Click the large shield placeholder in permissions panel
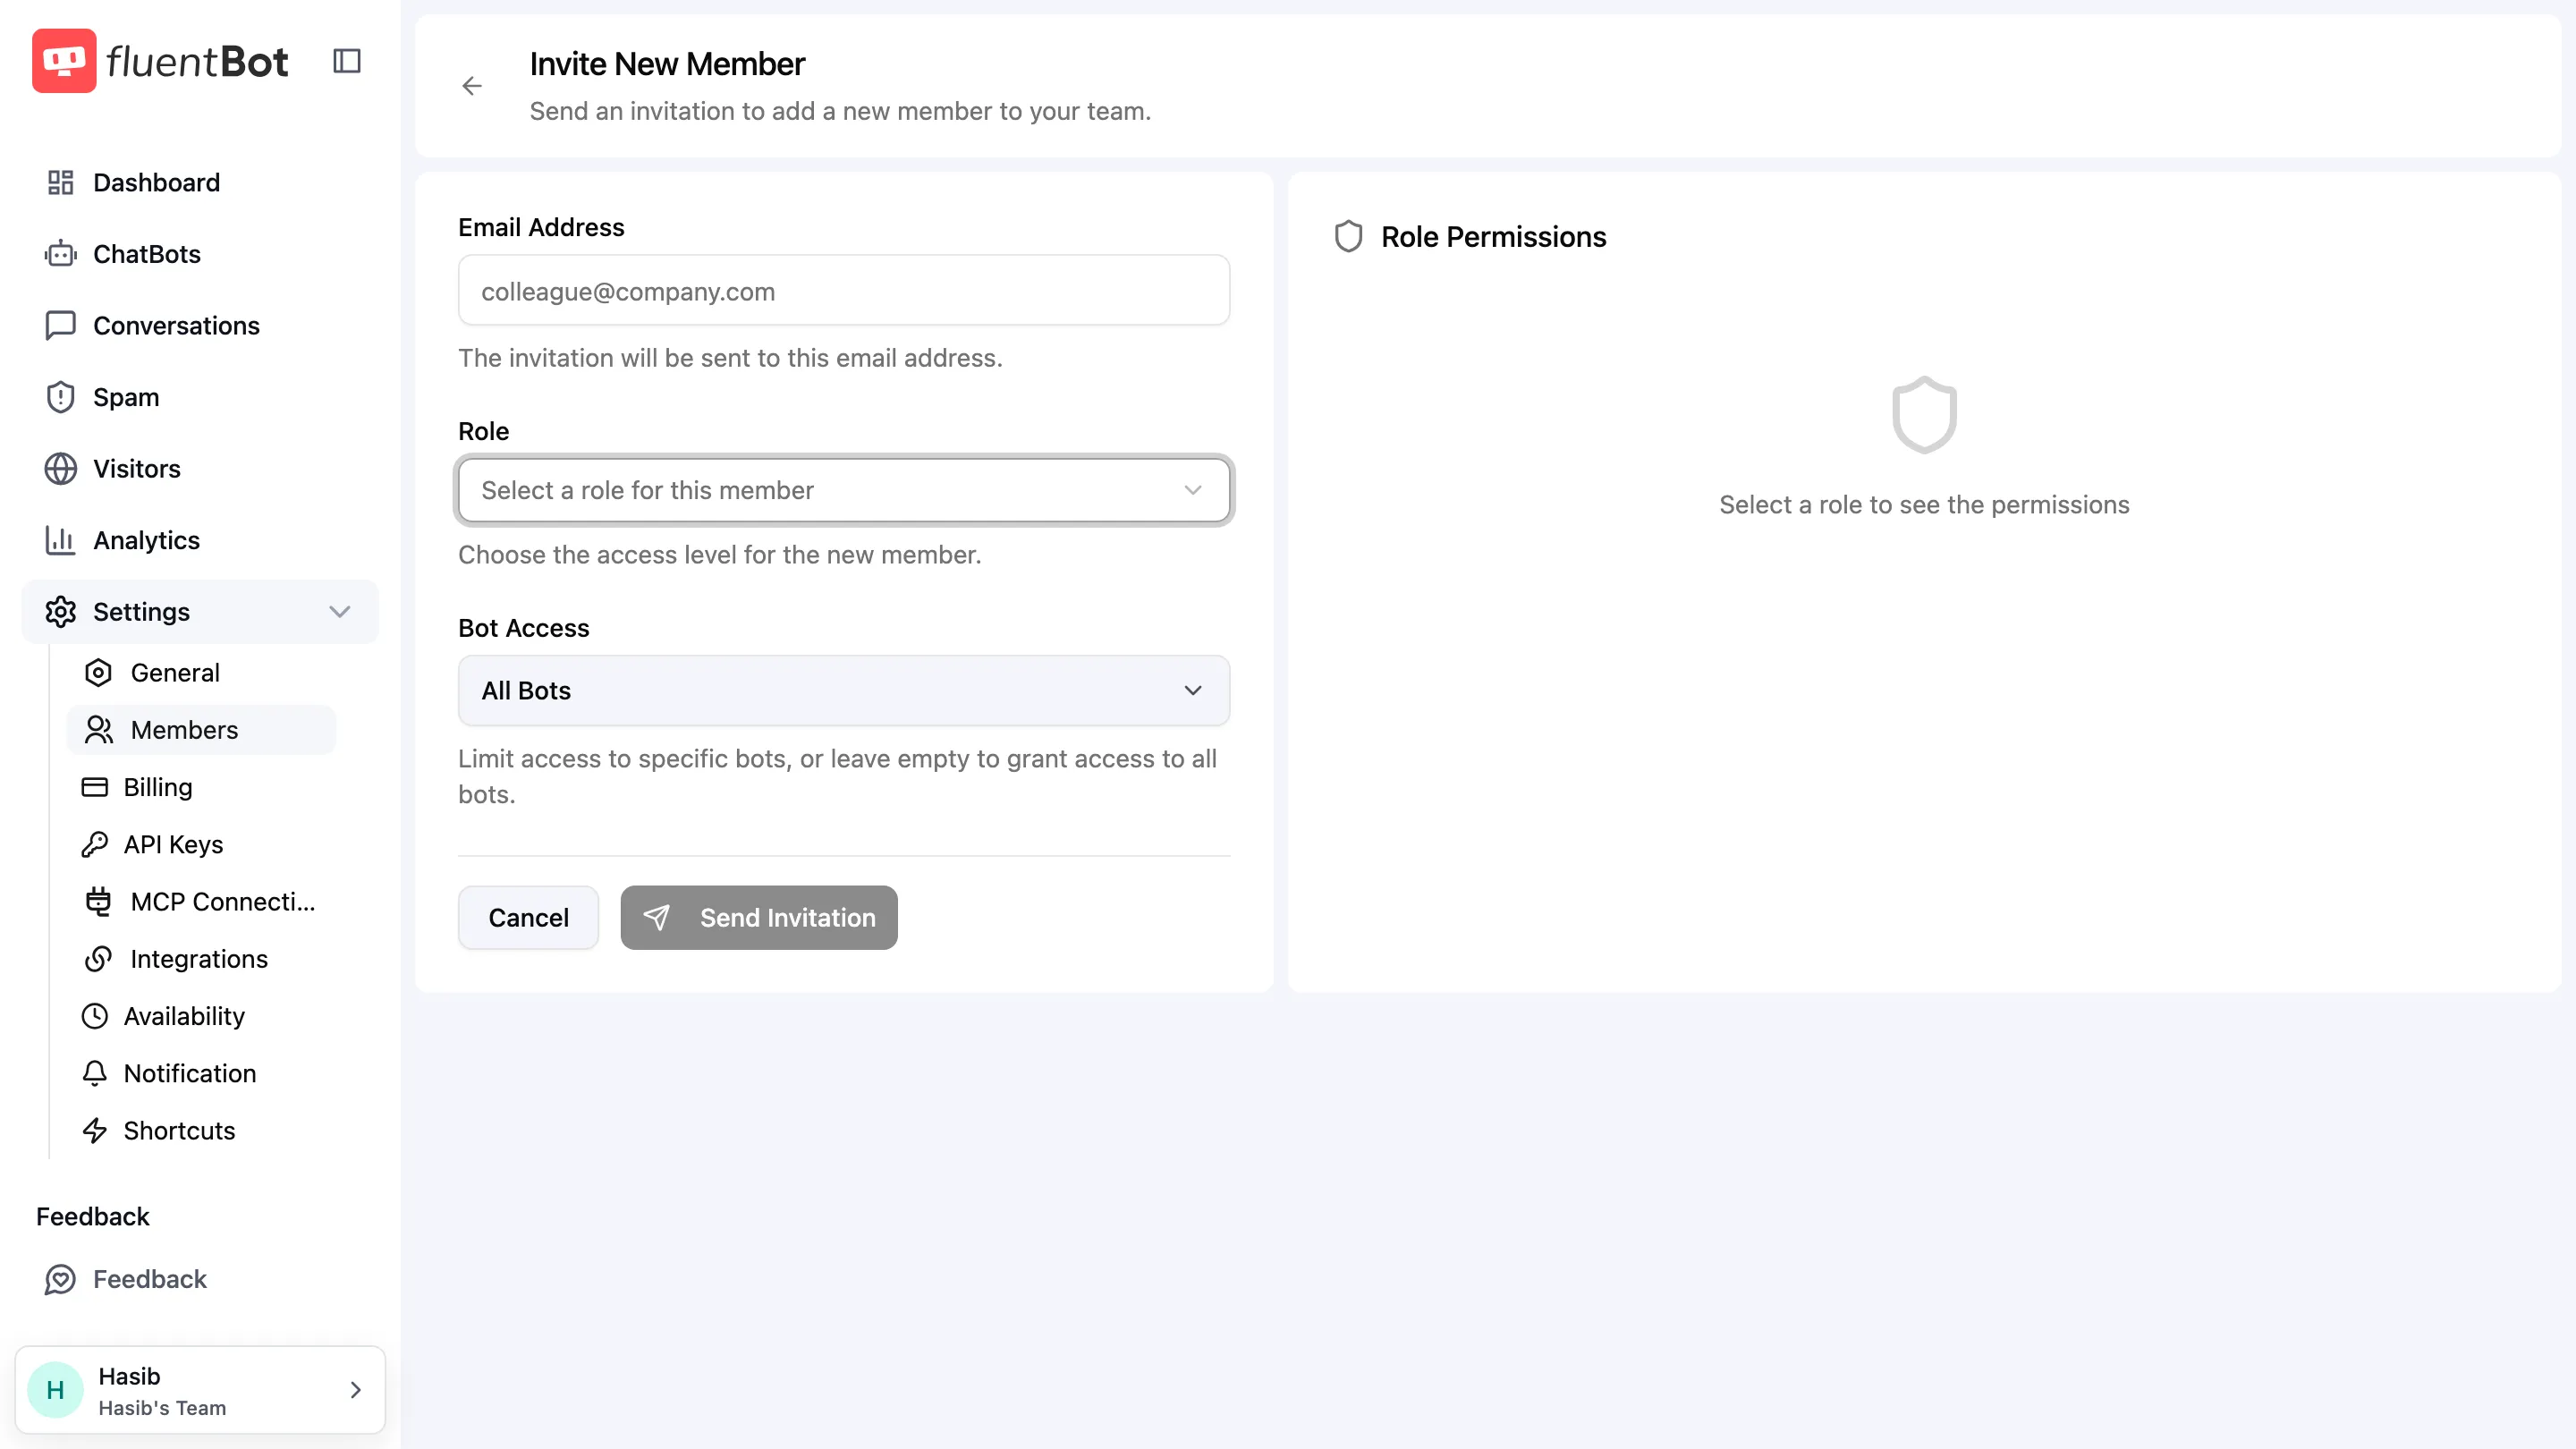2576x1449 pixels. tap(1924, 414)
